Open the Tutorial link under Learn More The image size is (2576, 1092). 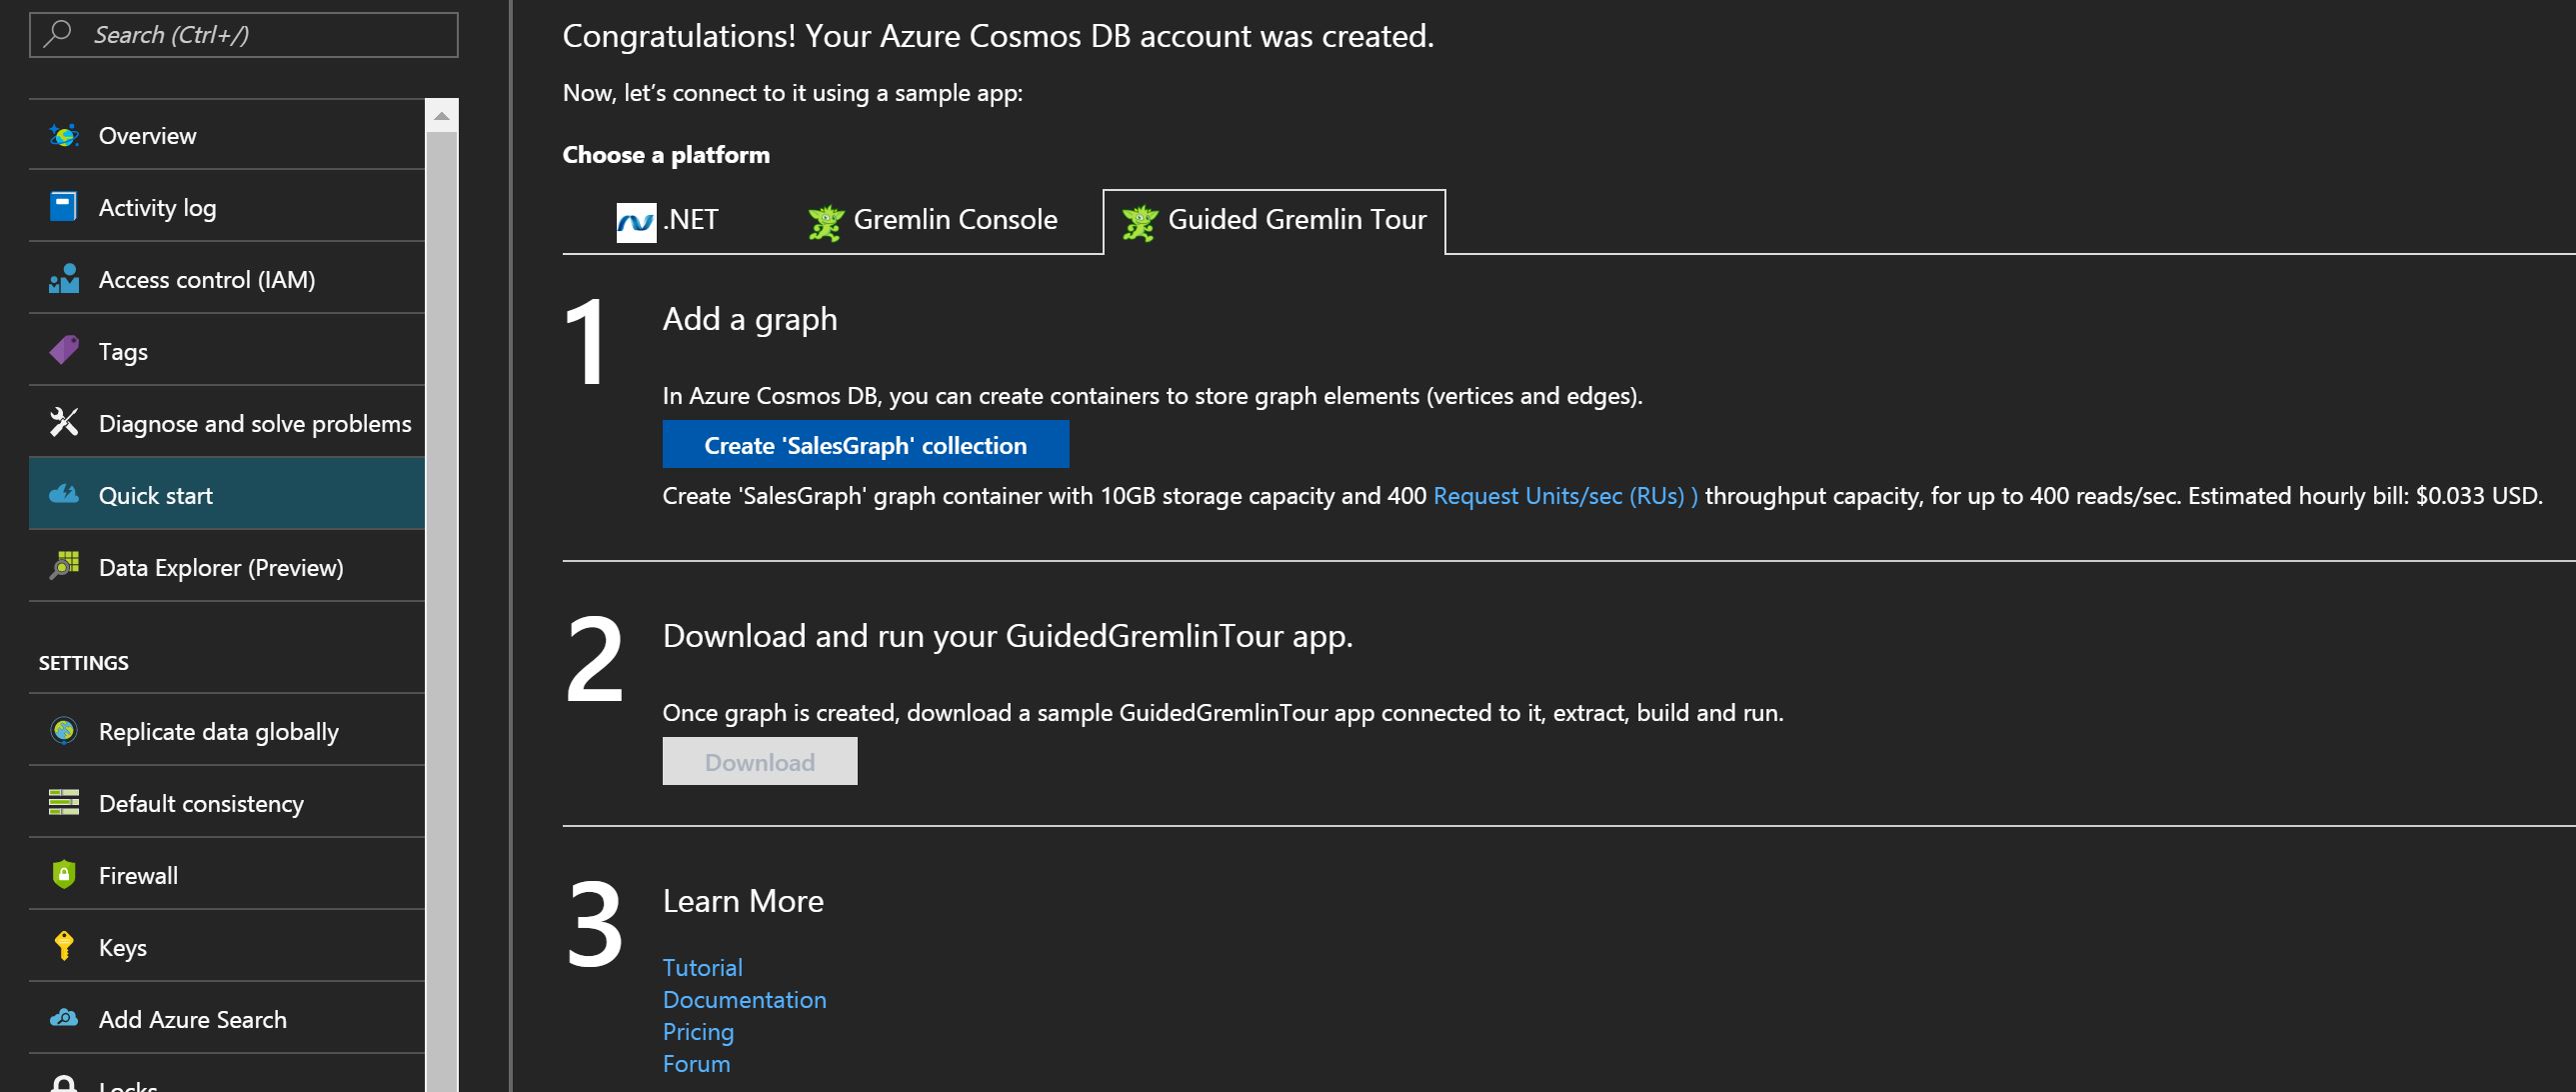click(702, 967)
